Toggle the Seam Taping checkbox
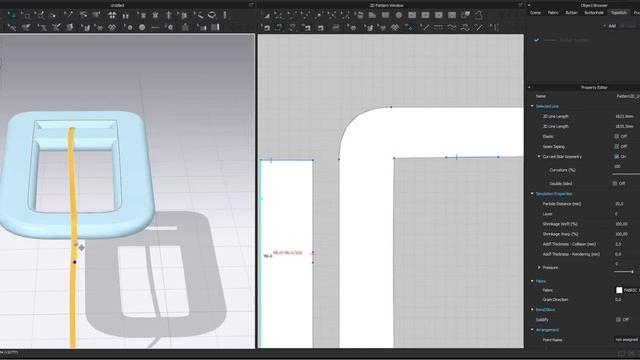The width and height of the screenshot is (640, 360). [616, 146]
